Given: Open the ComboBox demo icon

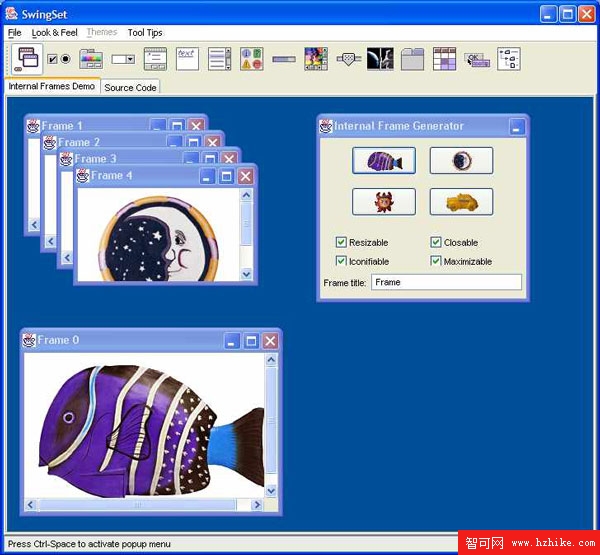Looking at the screenshot, I should point(123,59).
